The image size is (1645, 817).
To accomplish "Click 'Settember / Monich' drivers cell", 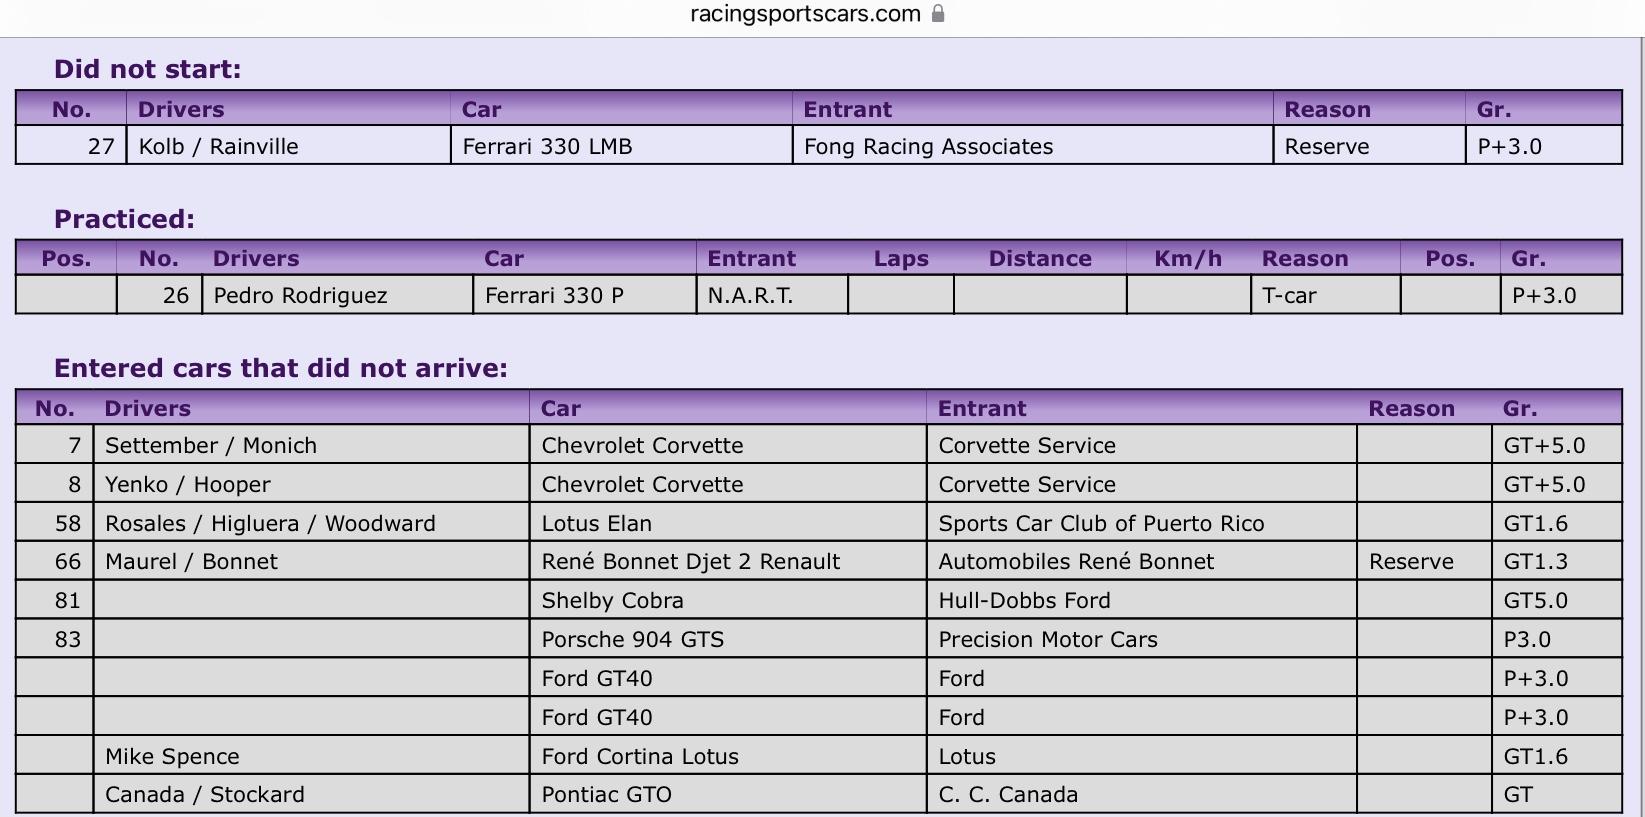I will (311, 445).
